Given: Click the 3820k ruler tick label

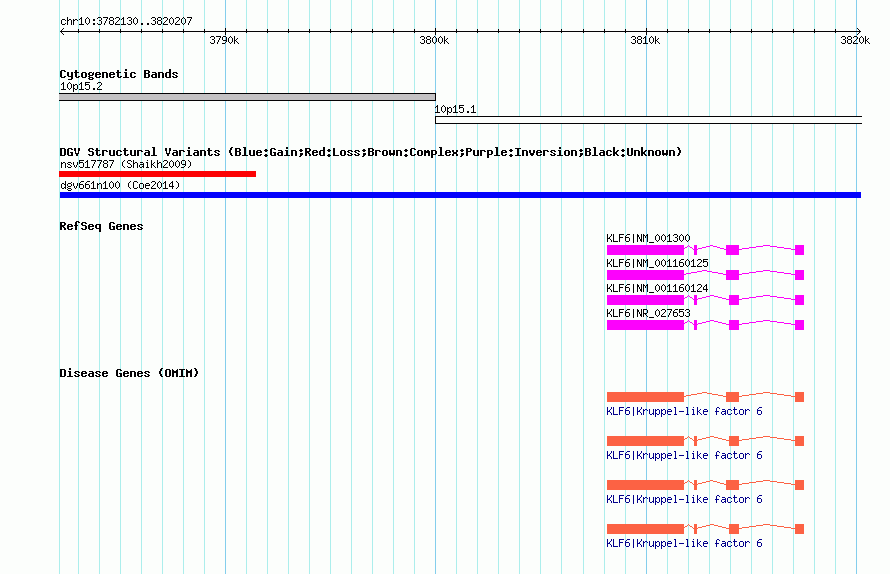Looking at the screenshot, I should point(855,40).
